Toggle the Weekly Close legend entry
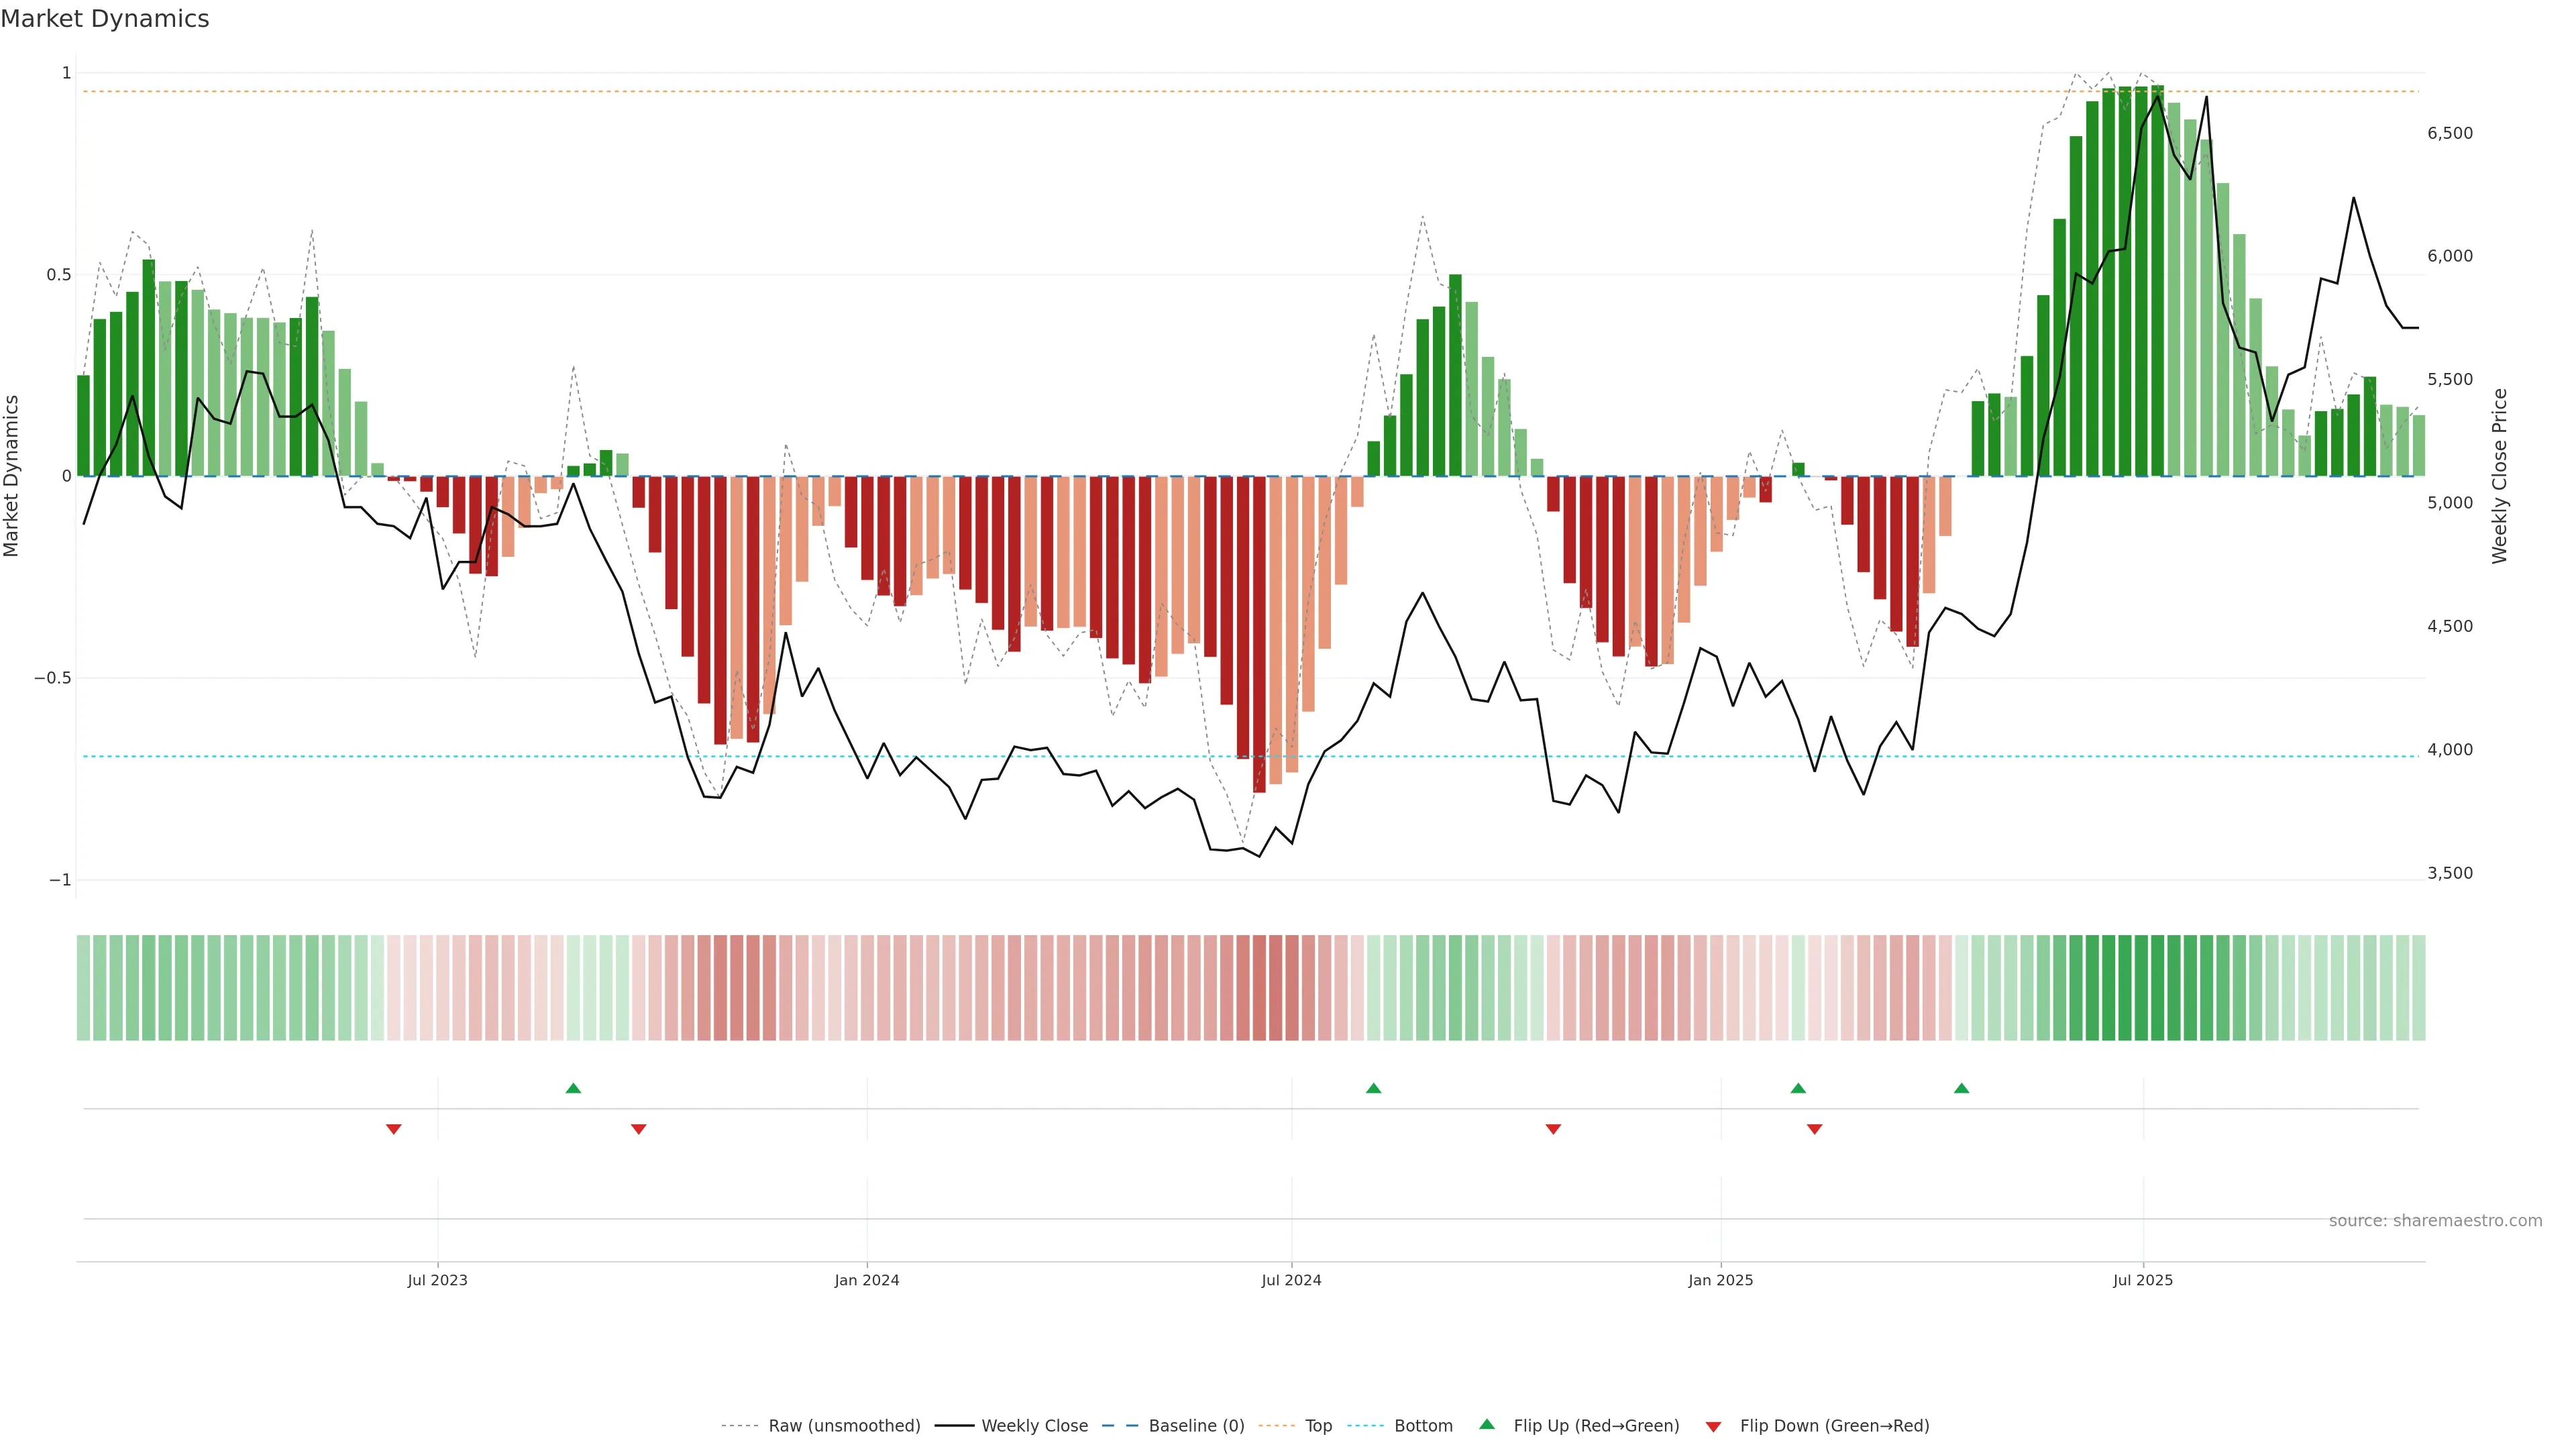This screenshot has height=1449, width=2576. coord(1034,1426)
